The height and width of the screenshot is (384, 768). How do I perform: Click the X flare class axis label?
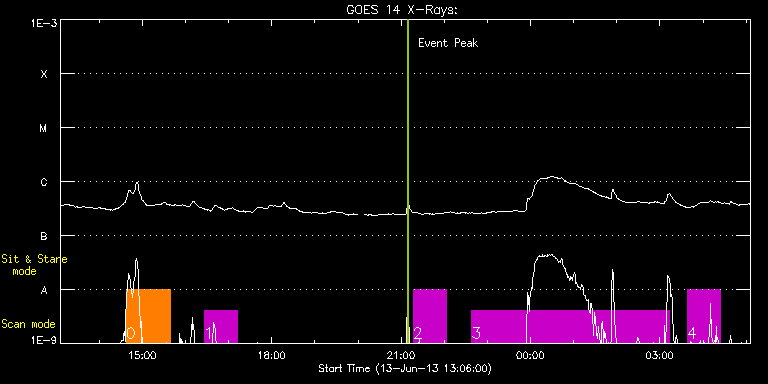[44, 74]
